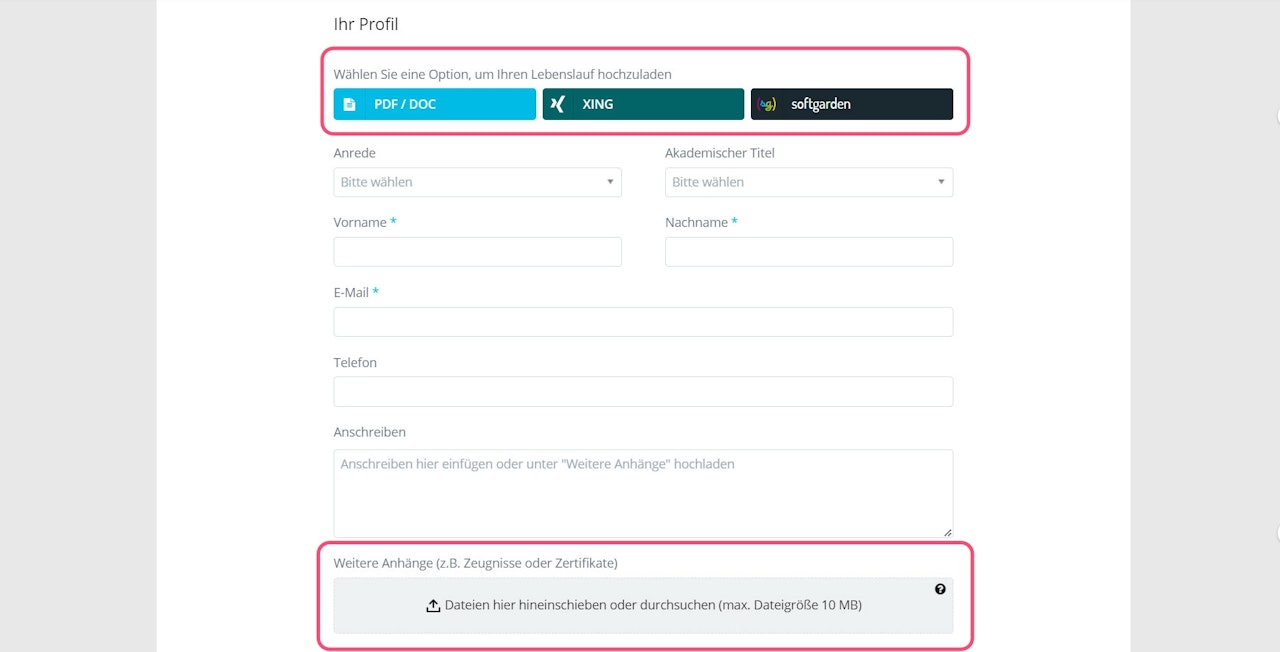Click the softgarden logo icon

pos(767,104)
